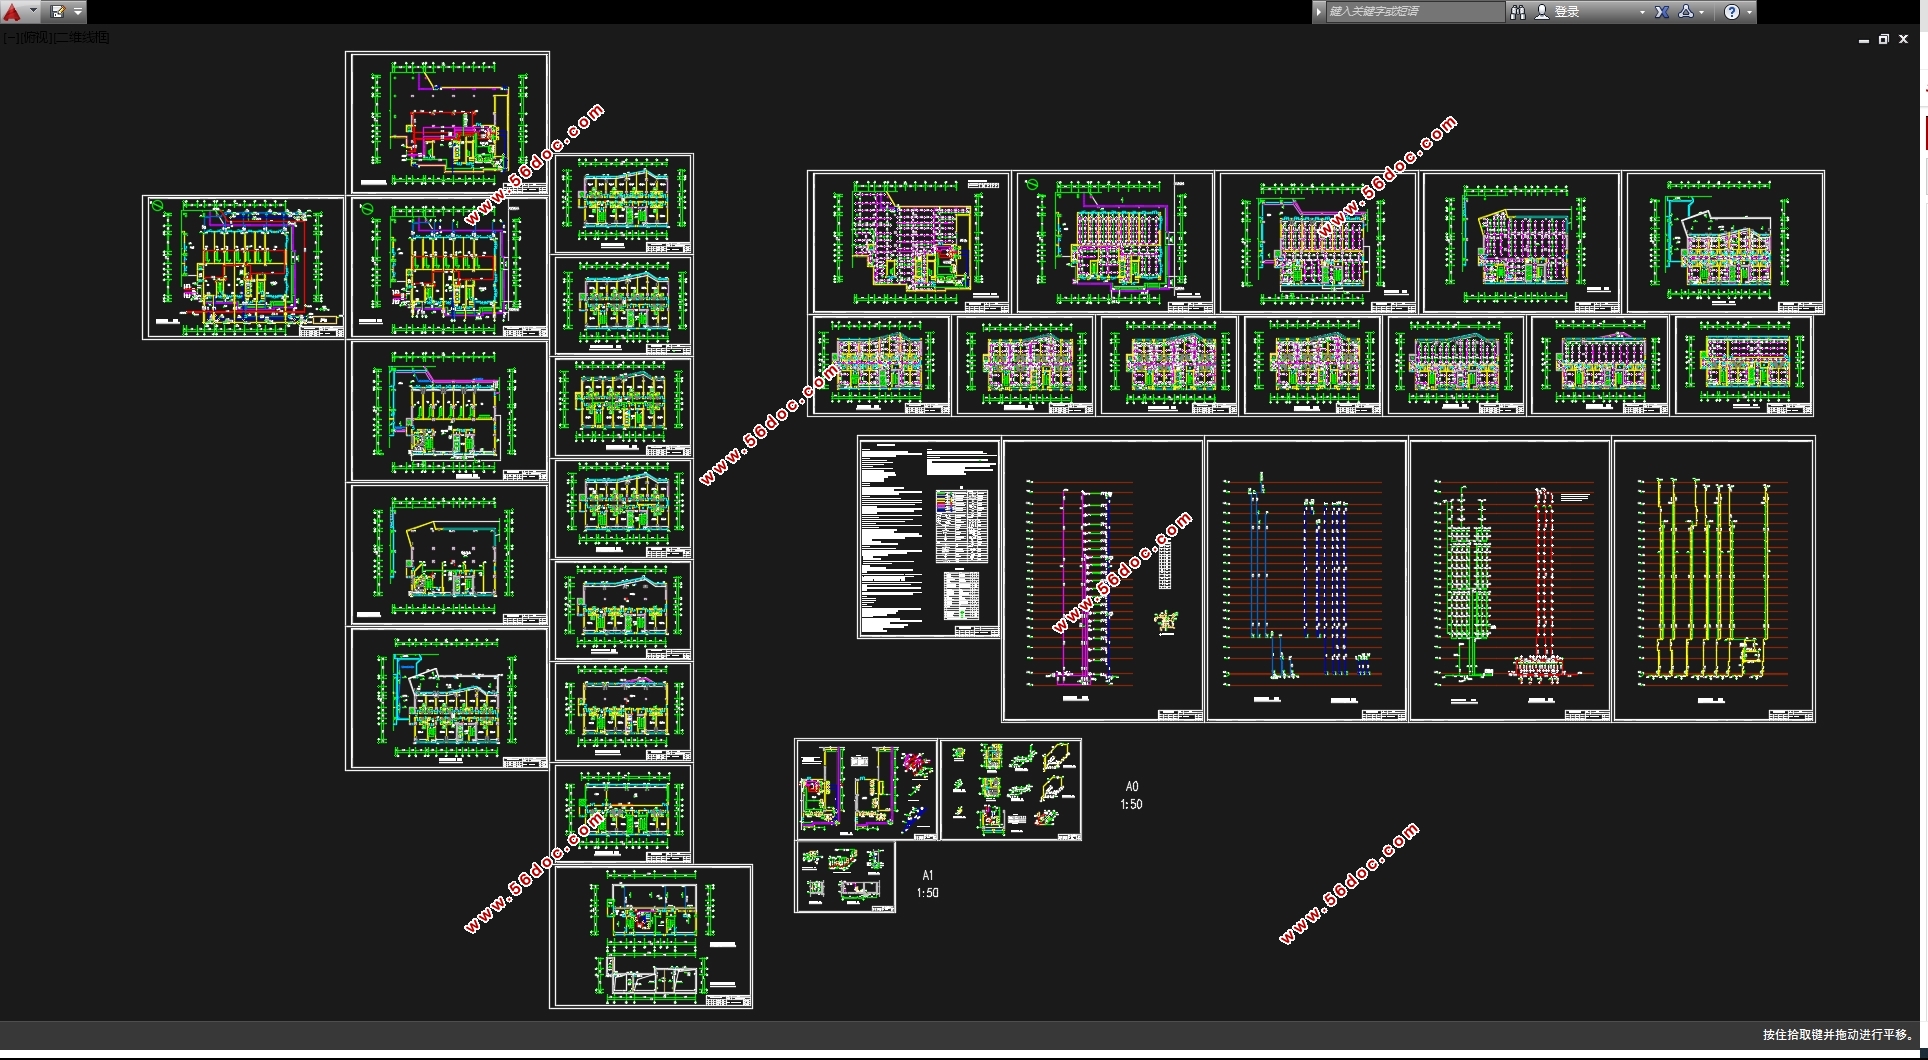Screen dimensions: 1928x1060
Task: Open the AutoCAD application menu logo
Action: coord(12,12)
